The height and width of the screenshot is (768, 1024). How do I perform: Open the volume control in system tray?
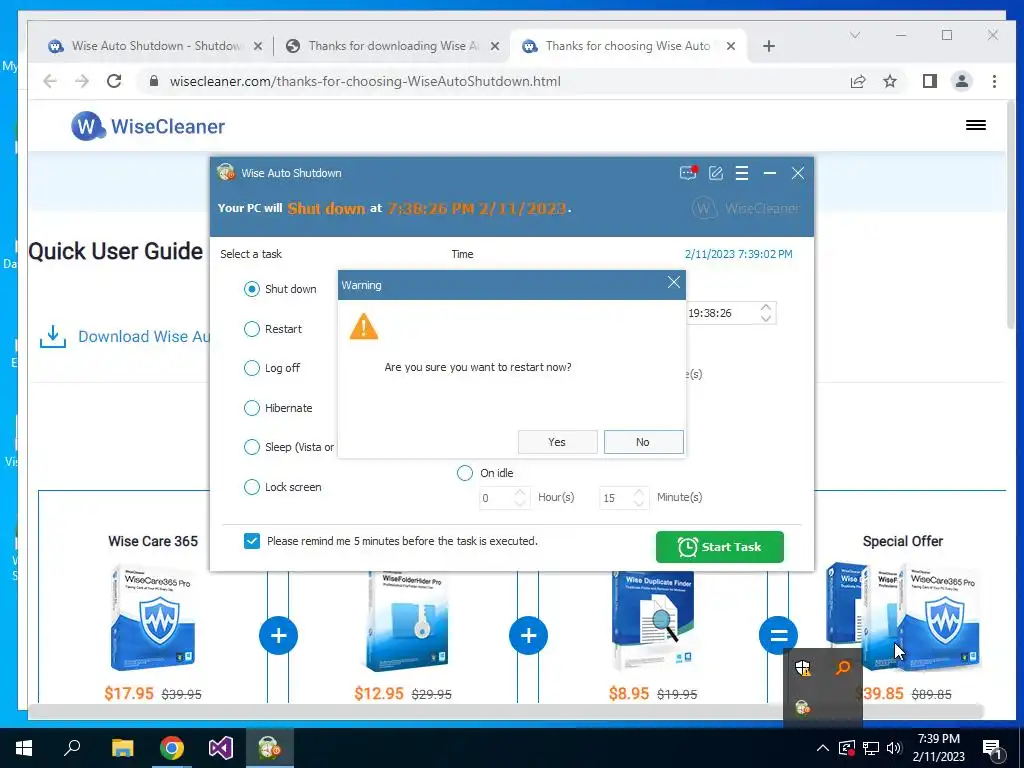pyautogui.click(x=894, y=748)
